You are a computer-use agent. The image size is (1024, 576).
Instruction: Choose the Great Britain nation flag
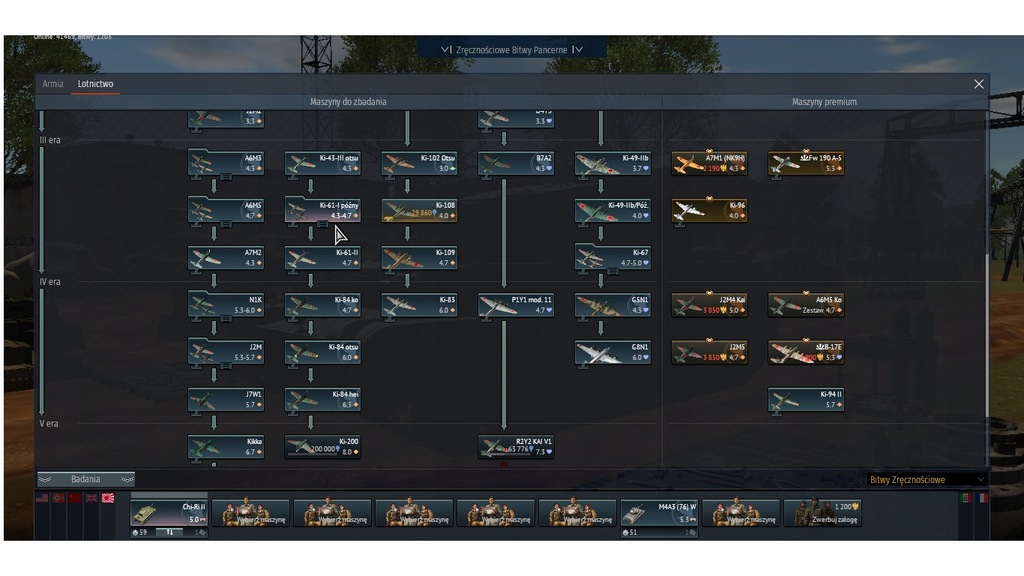91,498
